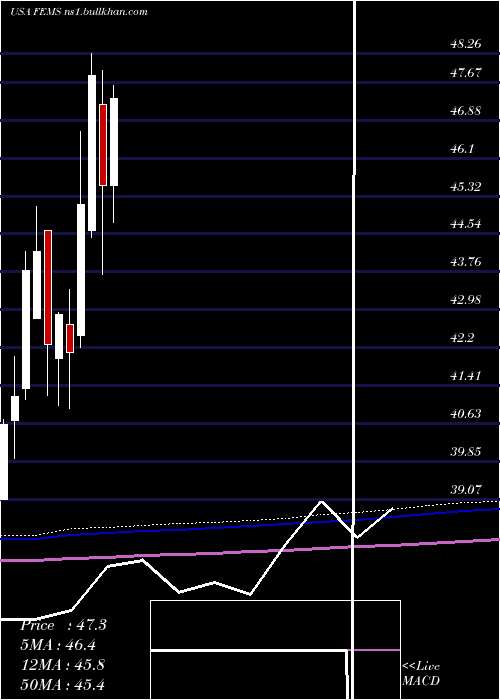500x700 pixels.
Task: Click the Price : 47.3 readout
Action: [x=63, y=625]
